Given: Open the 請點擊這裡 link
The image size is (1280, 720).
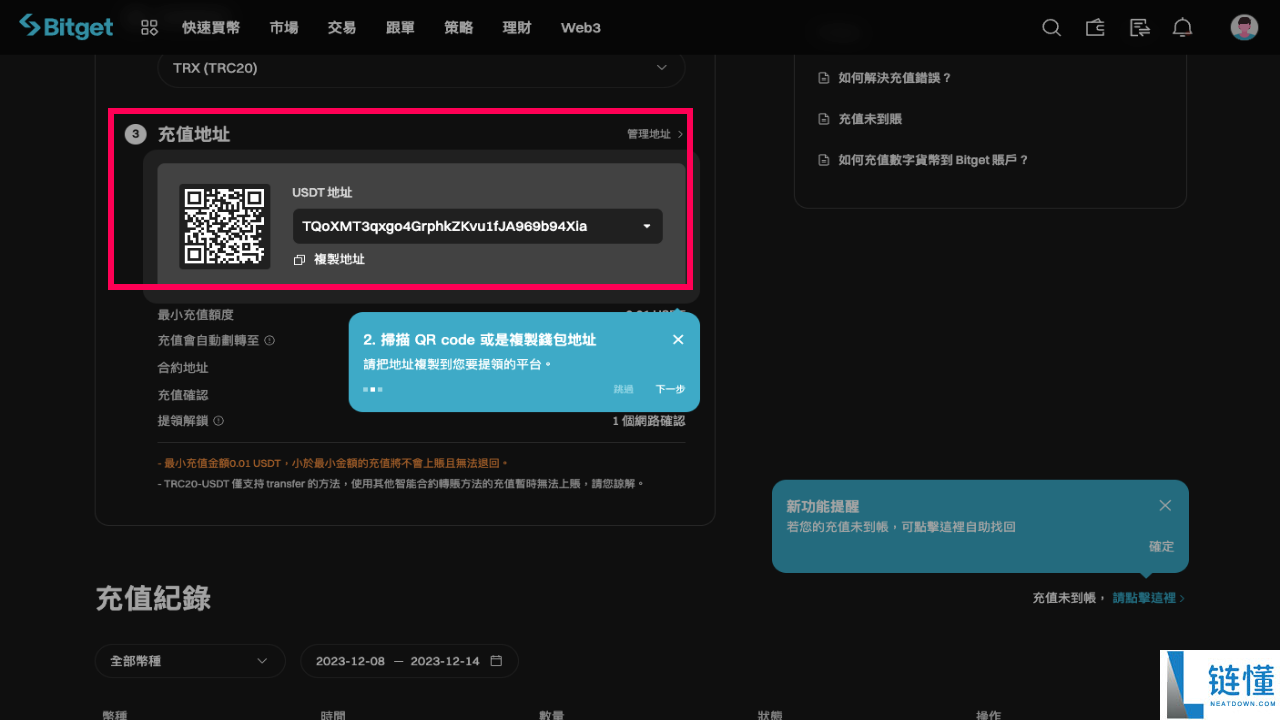Looking at the screenshot, I should pyautogui.click(x=1148, y=598).
